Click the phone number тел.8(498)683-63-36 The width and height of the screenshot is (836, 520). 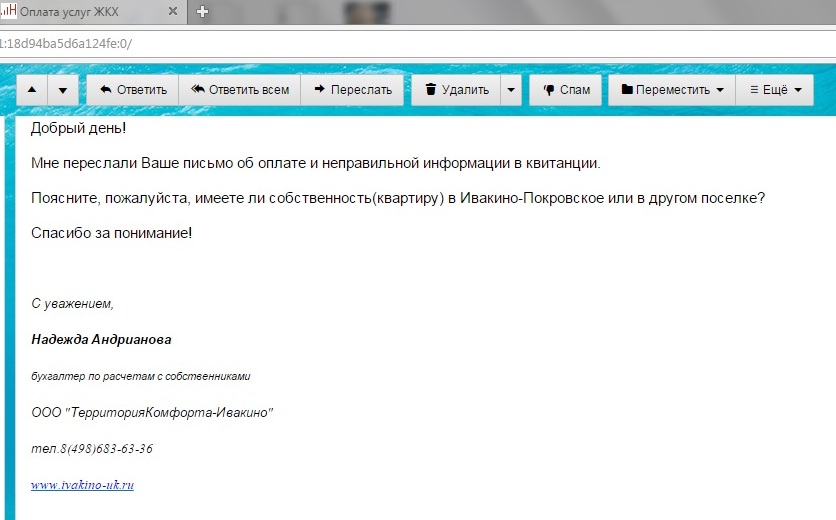pyautogui.click(x=92, y=449)
